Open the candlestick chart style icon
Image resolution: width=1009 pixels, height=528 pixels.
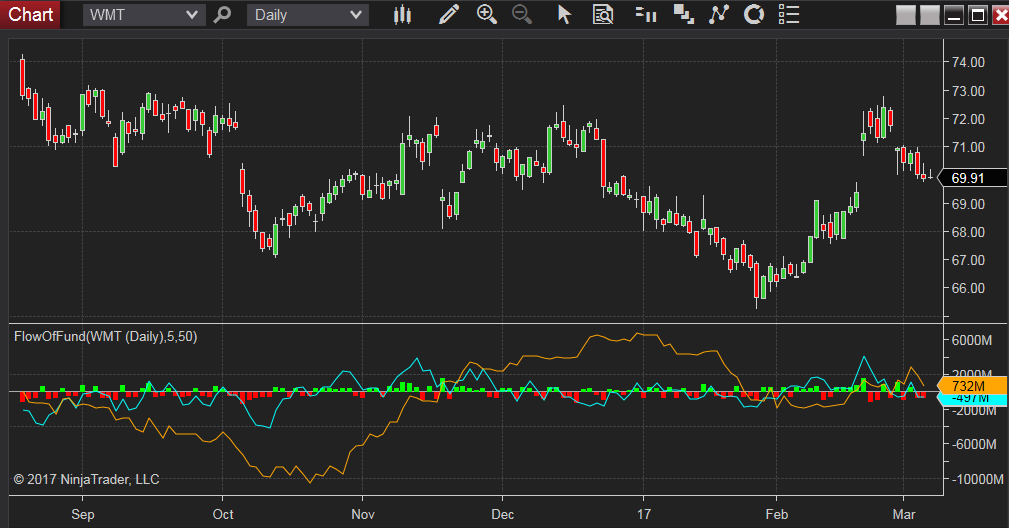(402, 14)
